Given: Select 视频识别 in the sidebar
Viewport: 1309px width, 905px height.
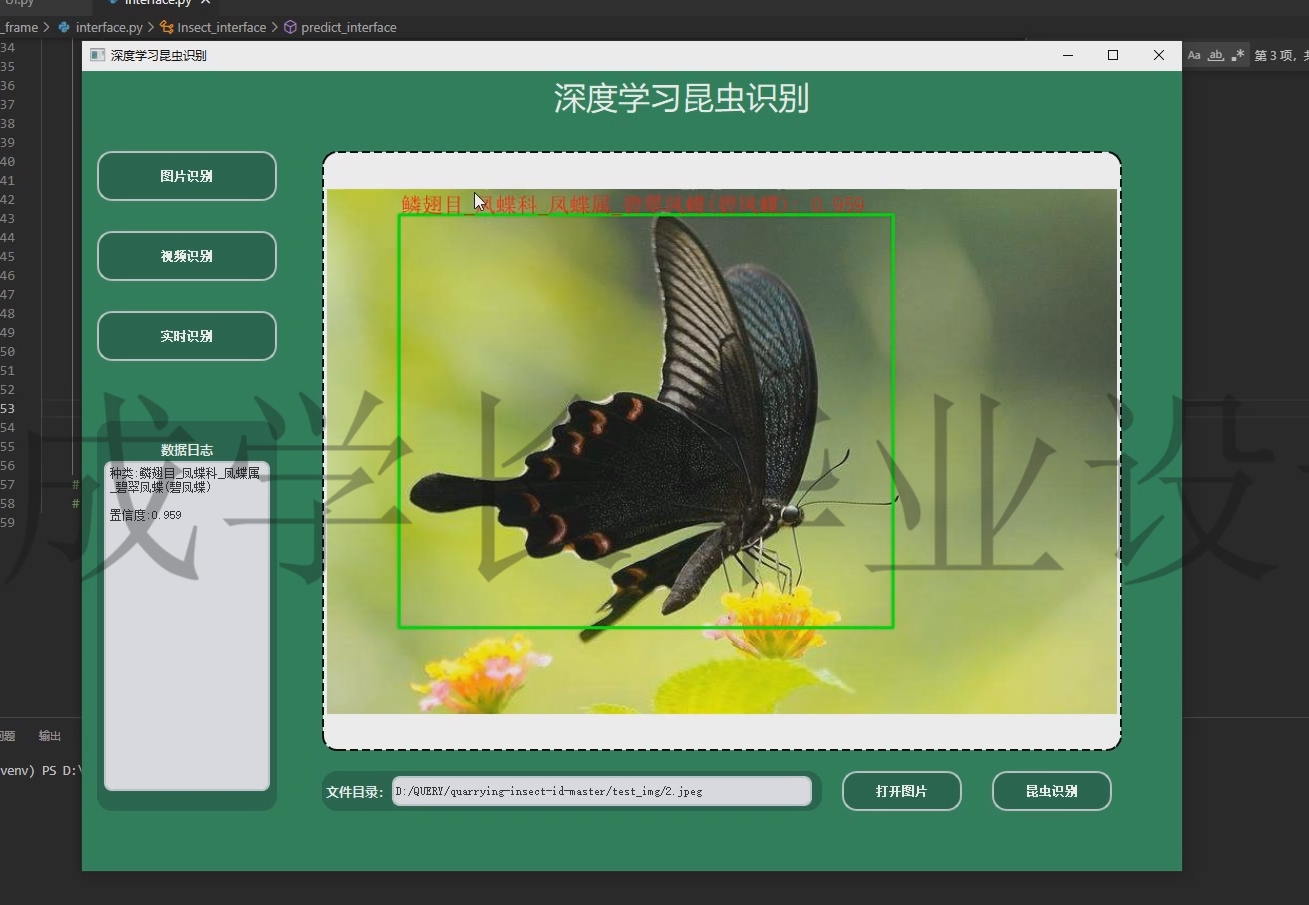Looking at the screenshot, I should click(186, 256).
